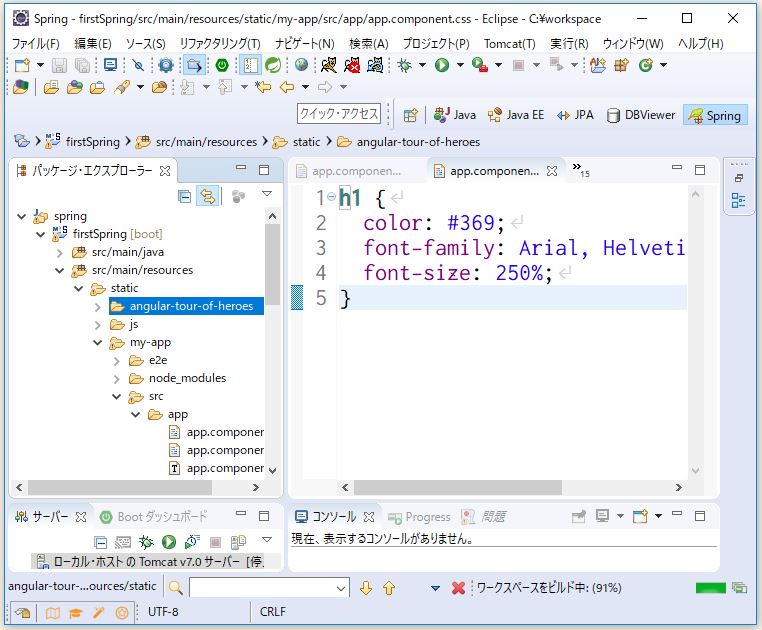This screenshot has width=762, height=630.
Task: Go to last edit location icon
Action: pos(263,88)
